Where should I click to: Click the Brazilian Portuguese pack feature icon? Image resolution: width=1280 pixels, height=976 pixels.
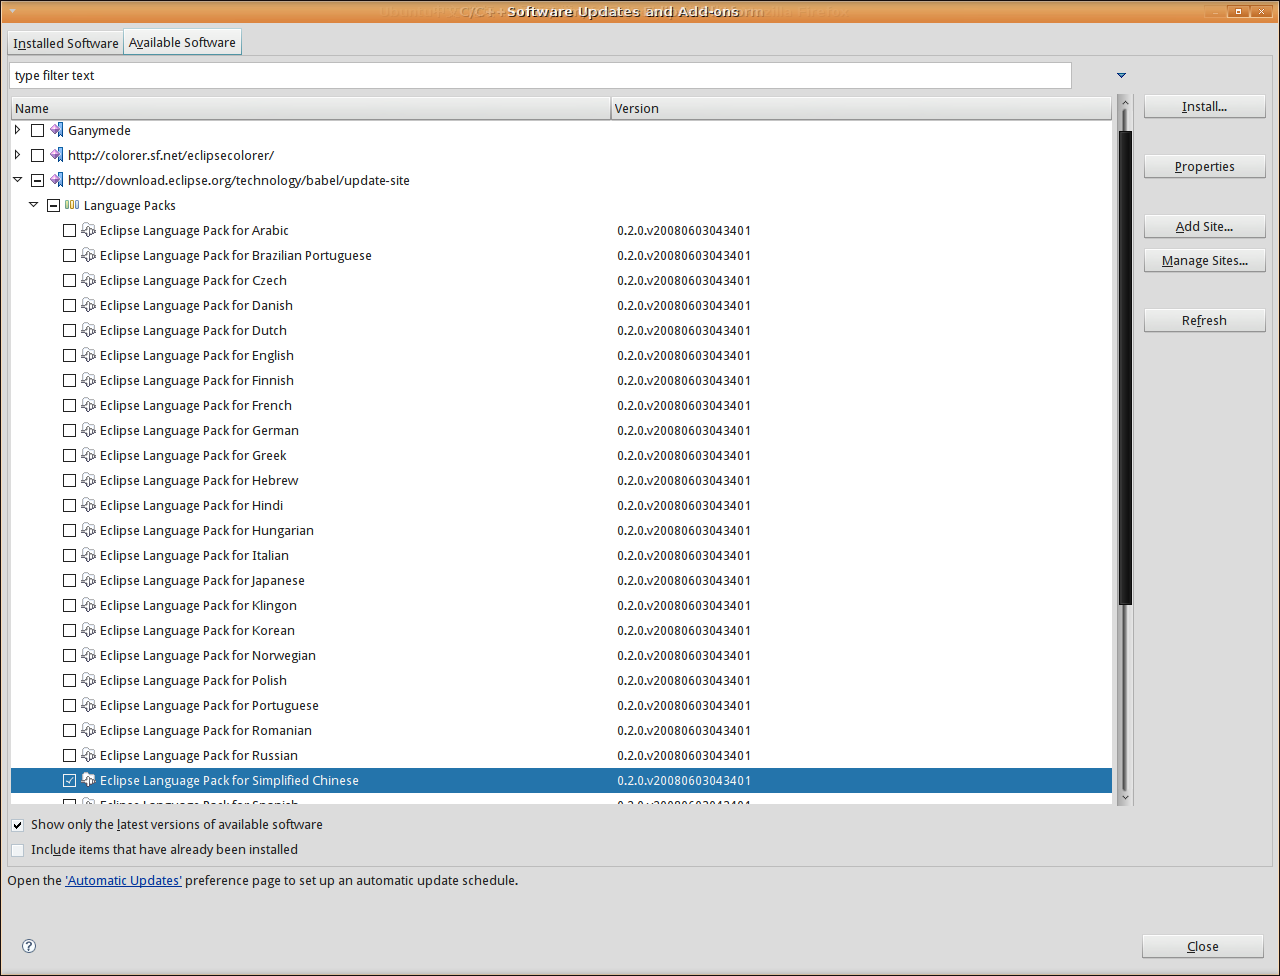89,255
